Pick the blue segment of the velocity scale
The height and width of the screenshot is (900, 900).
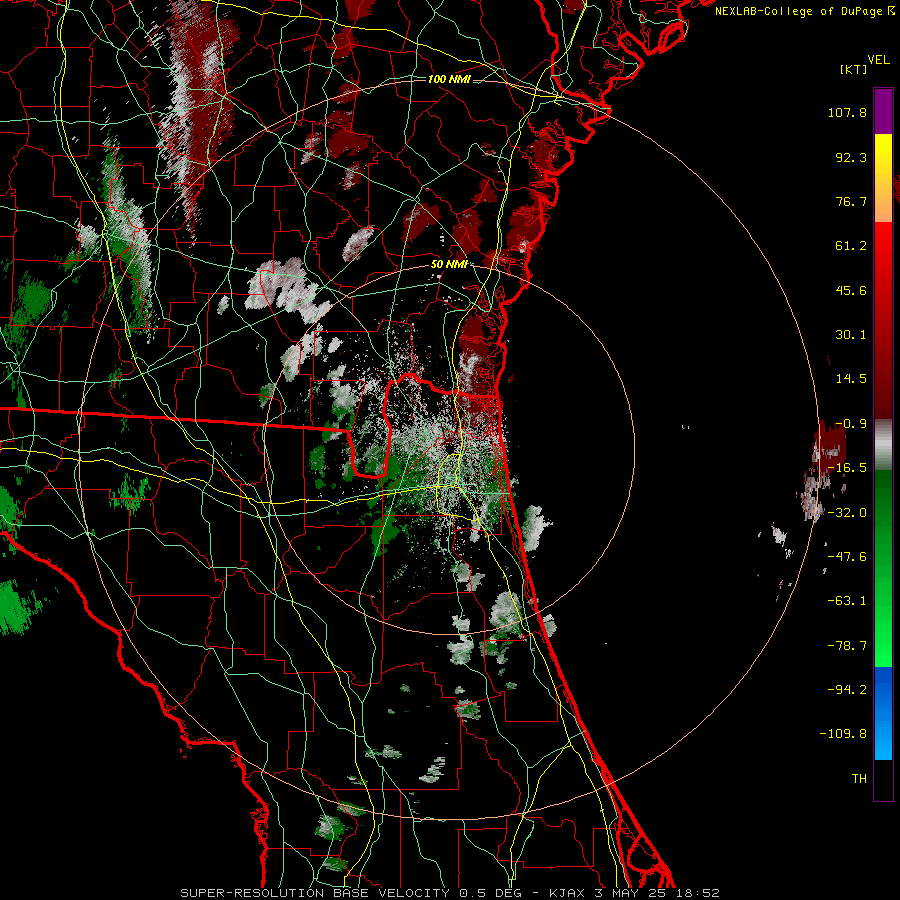click(883, 713)
